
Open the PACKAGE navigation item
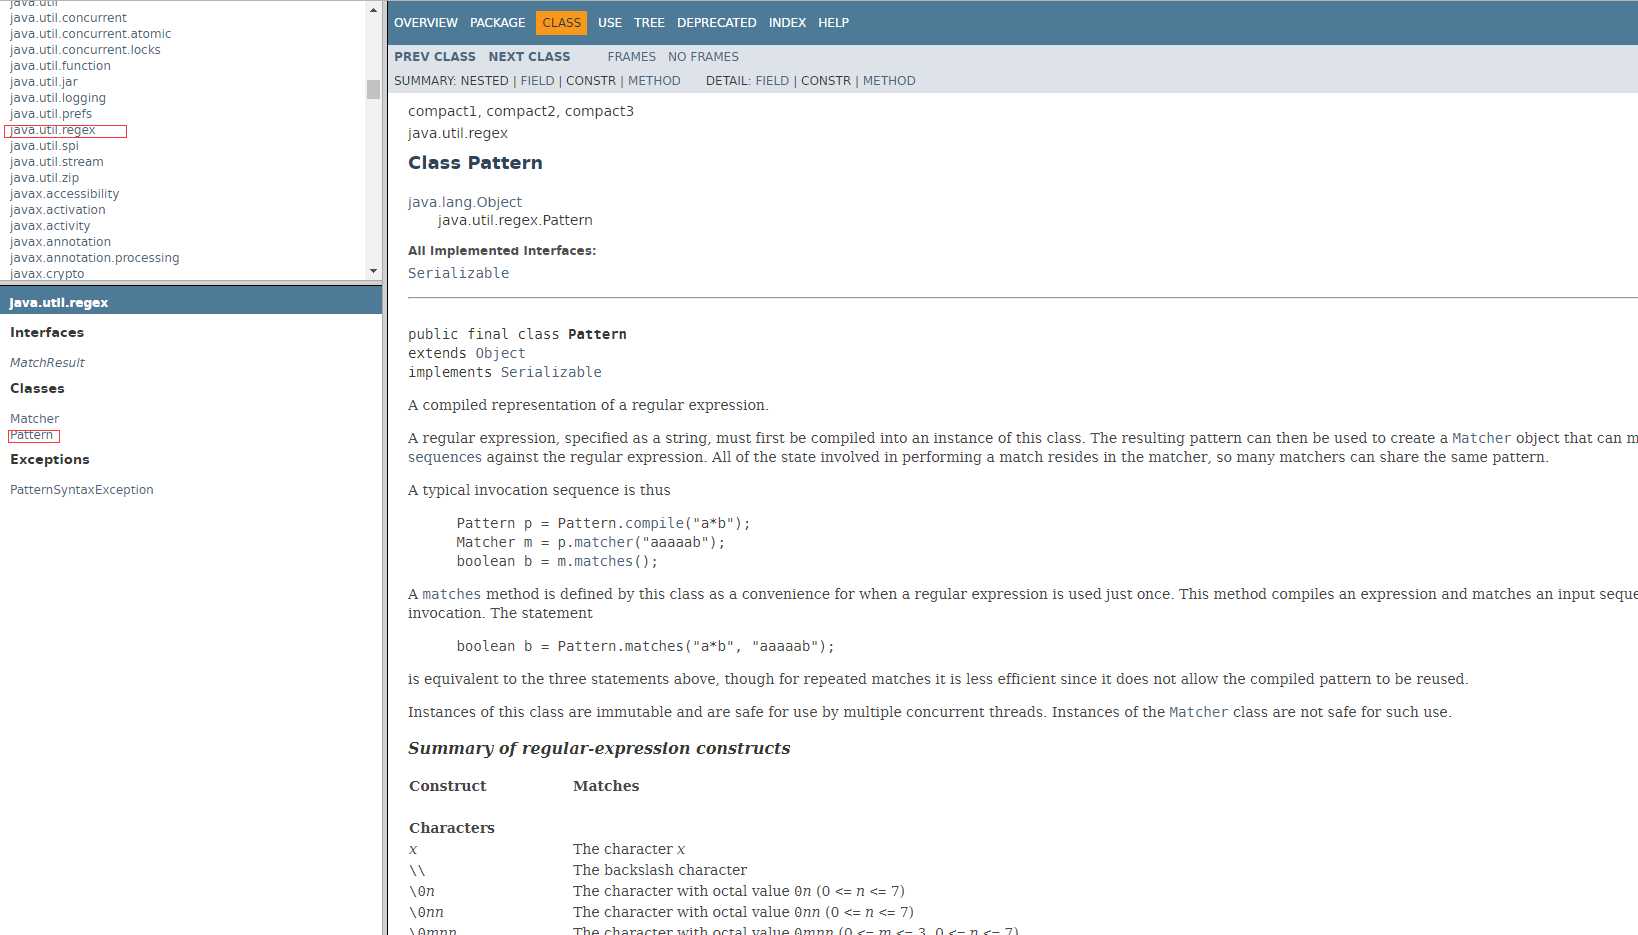(497, 22)
